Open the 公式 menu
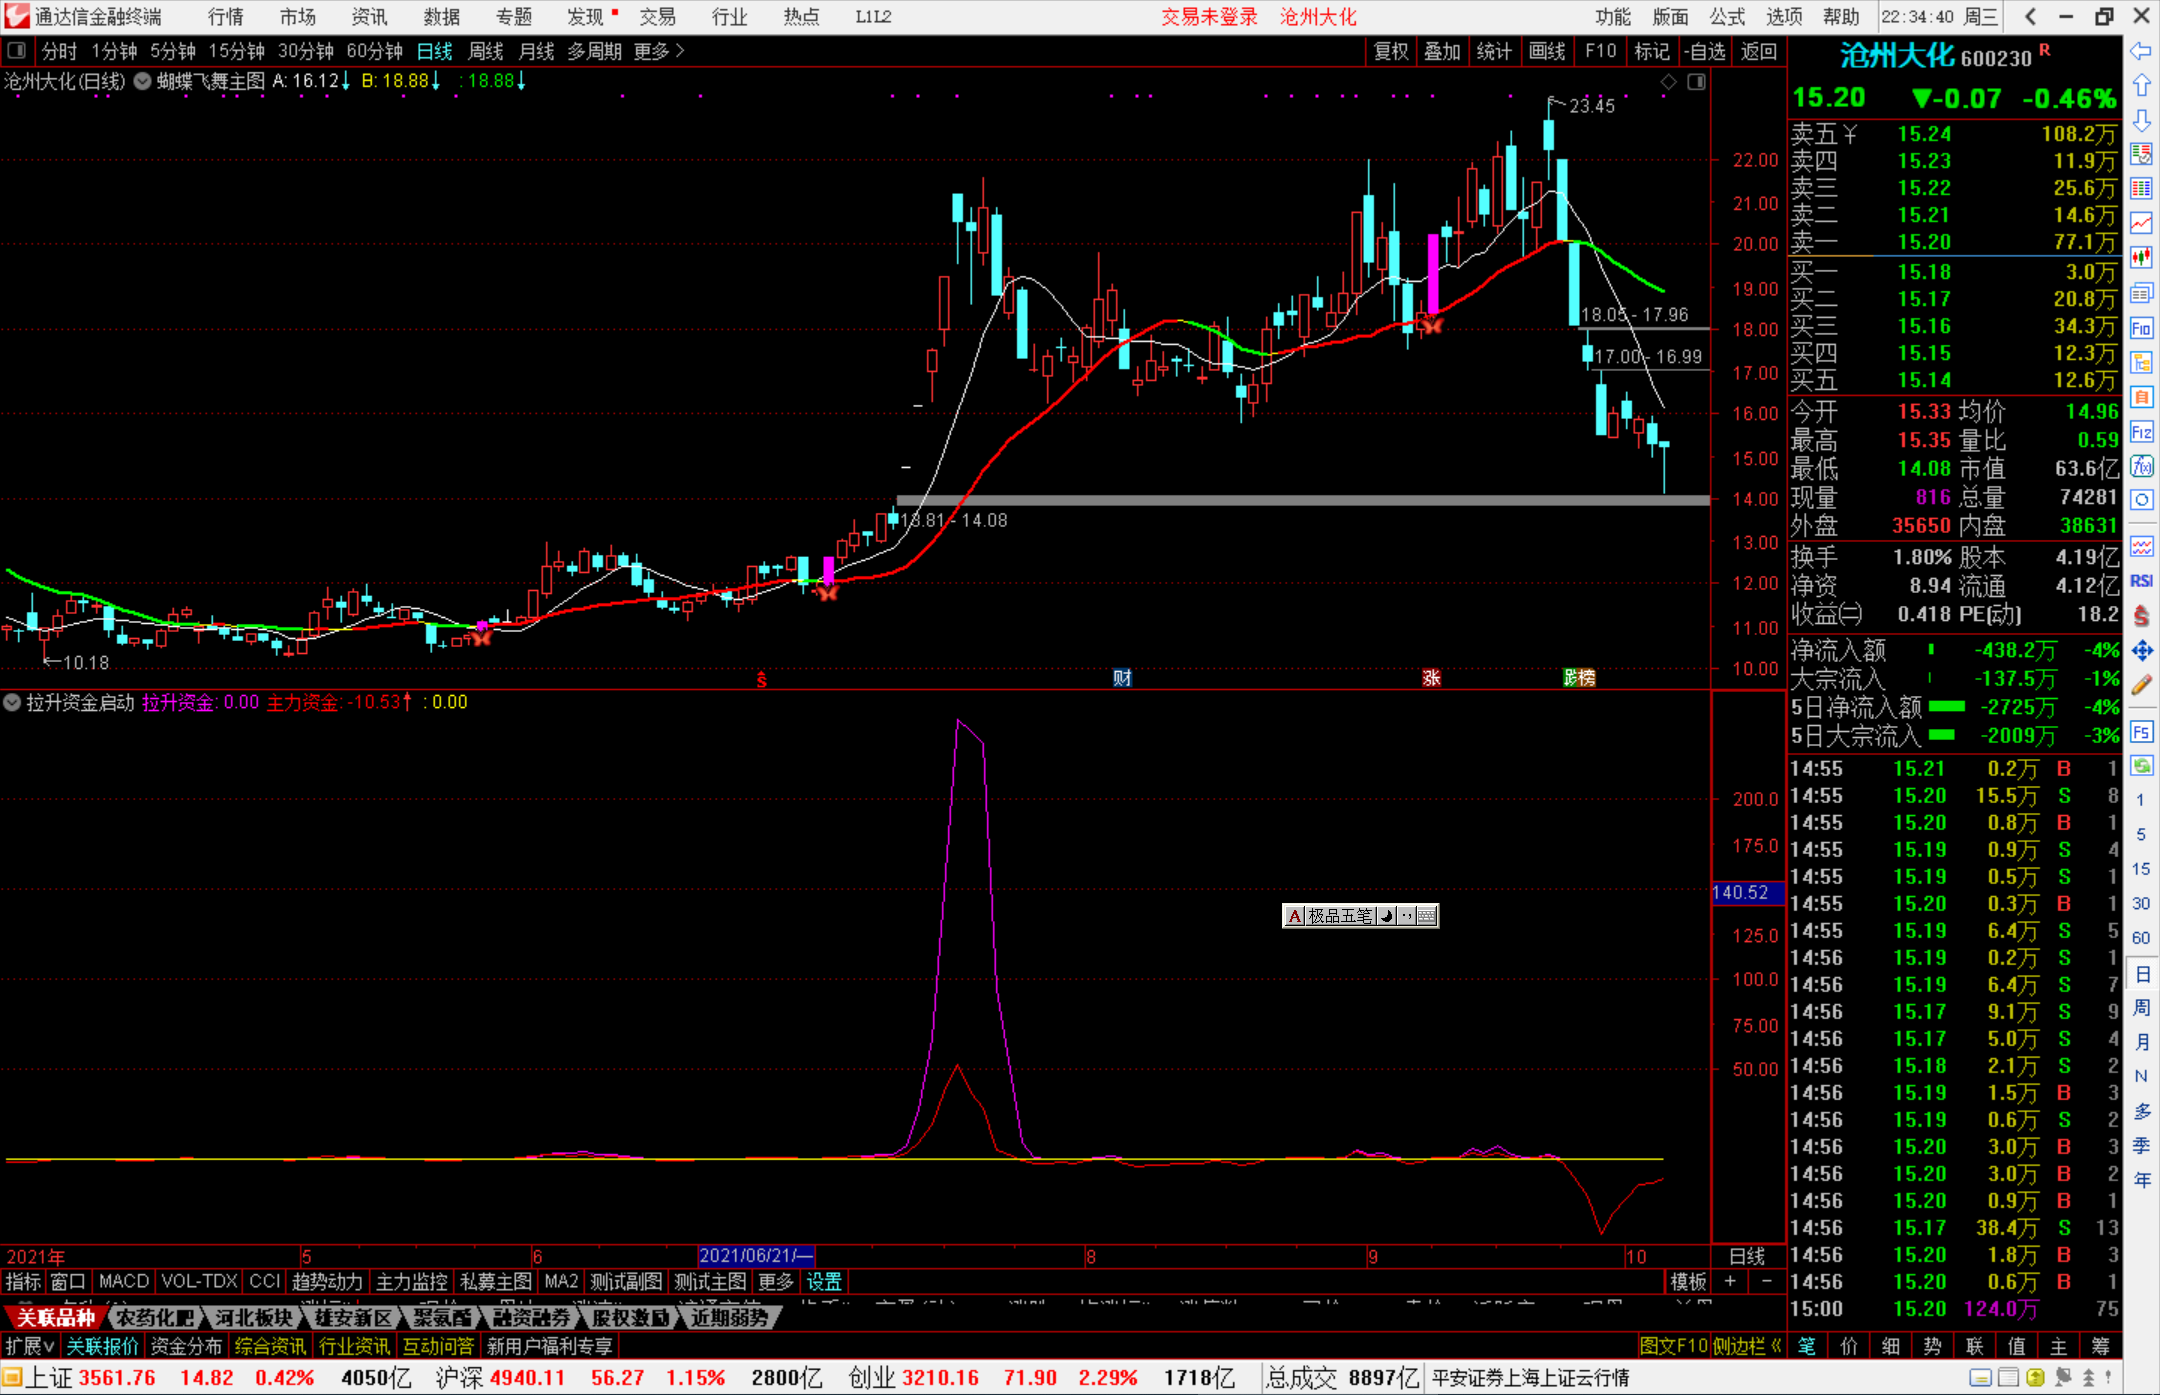The image size is (2160, 1395). [1727, 17]
